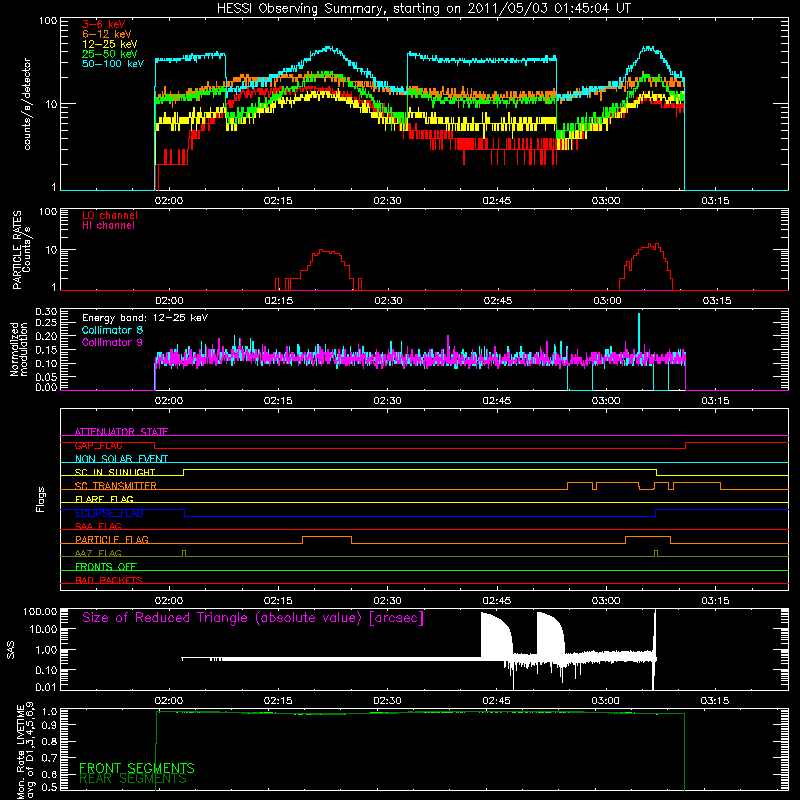Image resolution: width=800 pixels, height=800 pixels.
Task: Click the PARTICLE_FLAG label
Action: pyautogui.click(x=112, y=540)
